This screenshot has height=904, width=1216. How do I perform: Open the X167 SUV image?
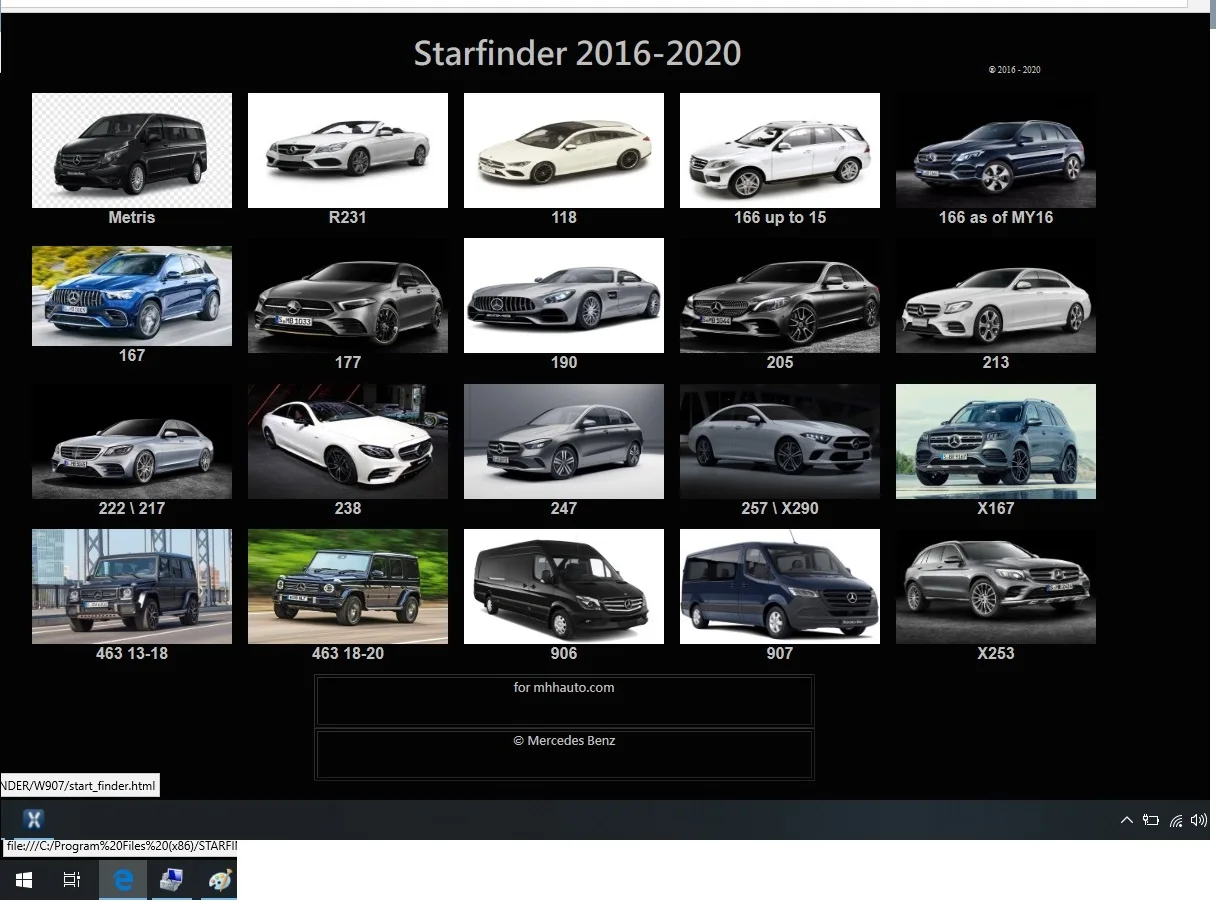(996, 442)
